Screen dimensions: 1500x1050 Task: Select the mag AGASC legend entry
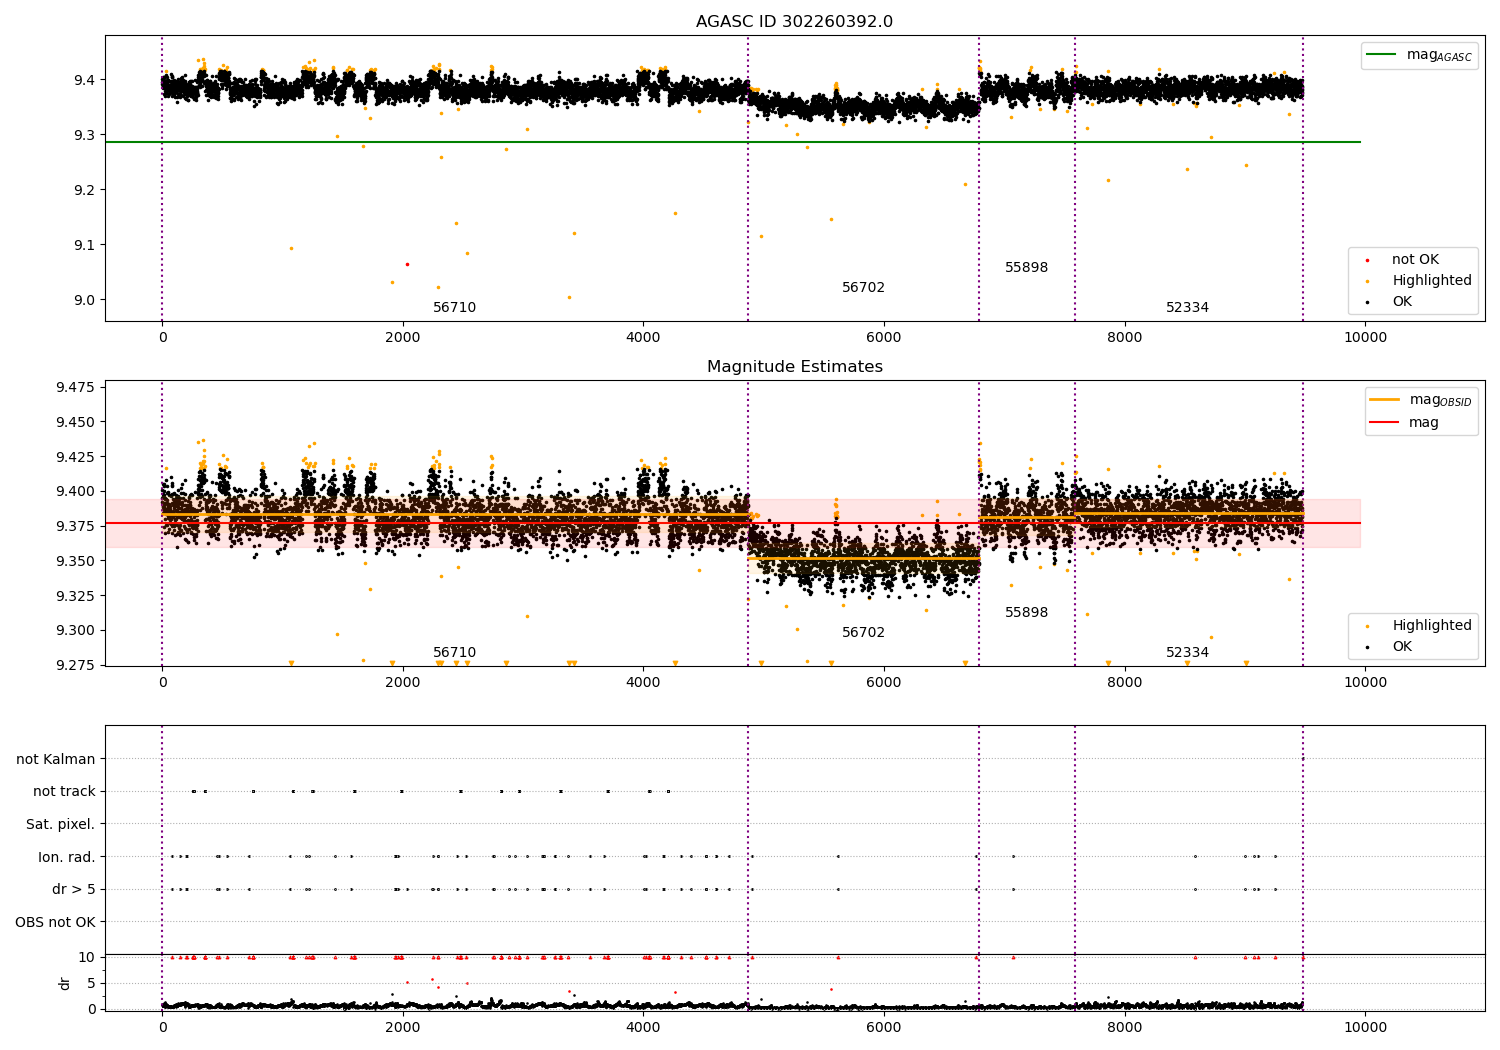[1419, 55]
